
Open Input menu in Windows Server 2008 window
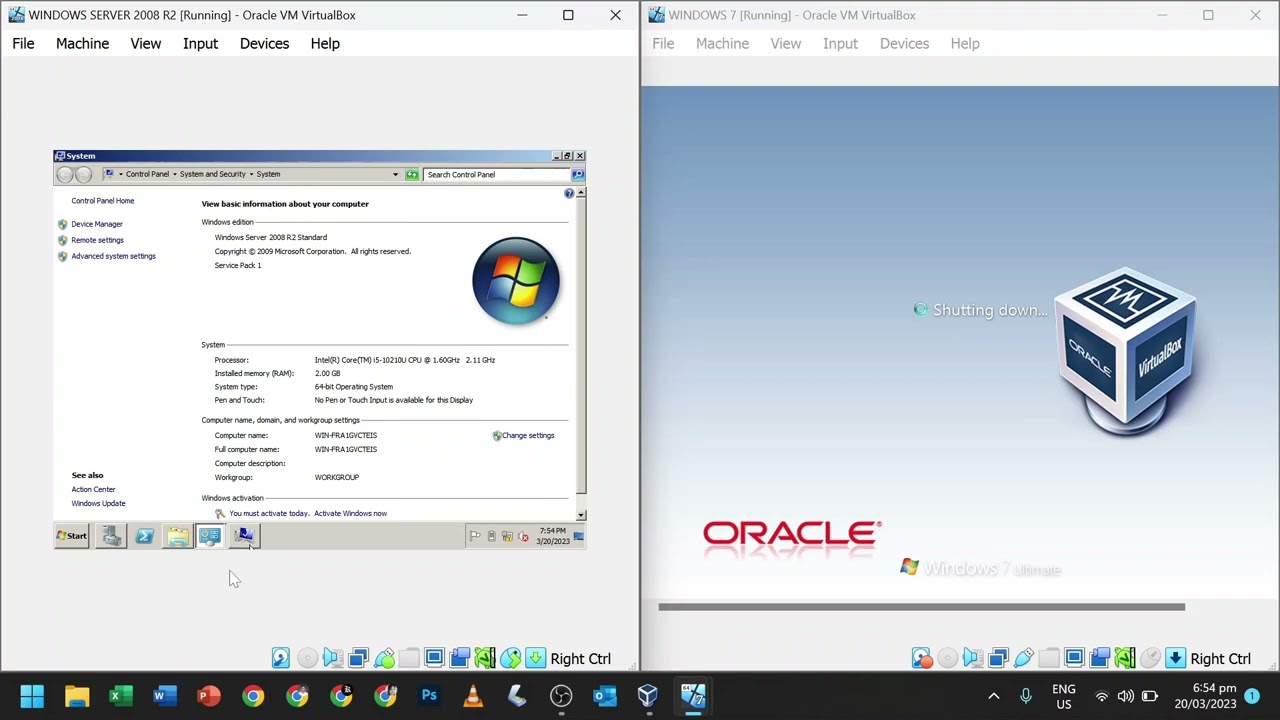(200, 43)
